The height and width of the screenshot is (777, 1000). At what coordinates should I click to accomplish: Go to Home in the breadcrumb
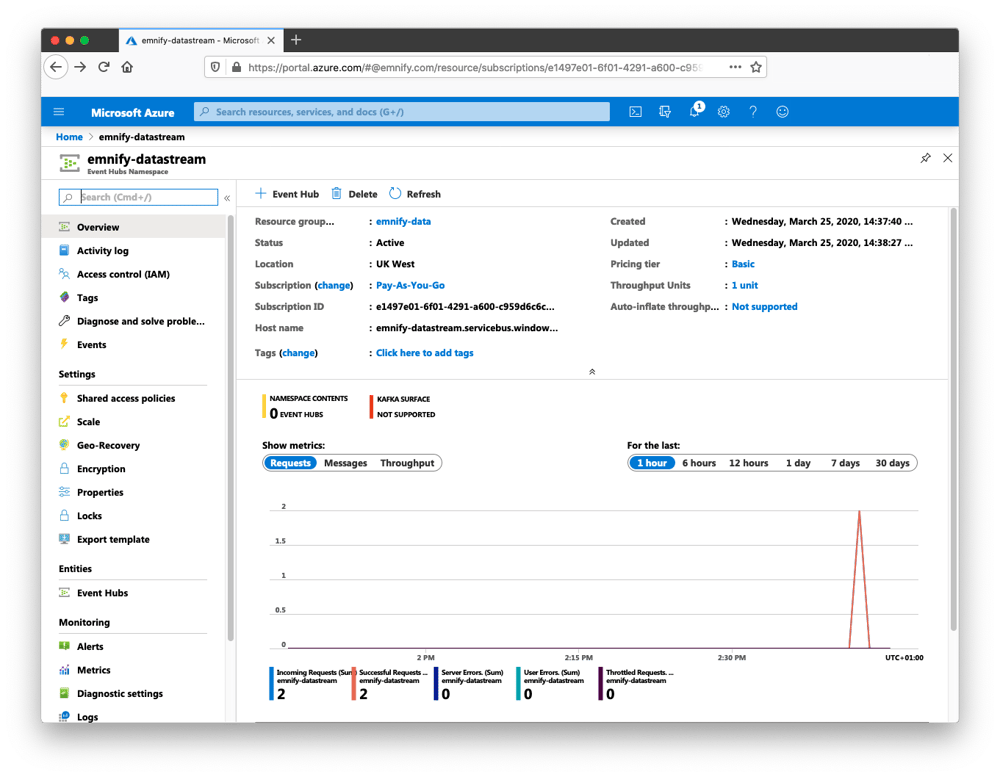(69, 137)
